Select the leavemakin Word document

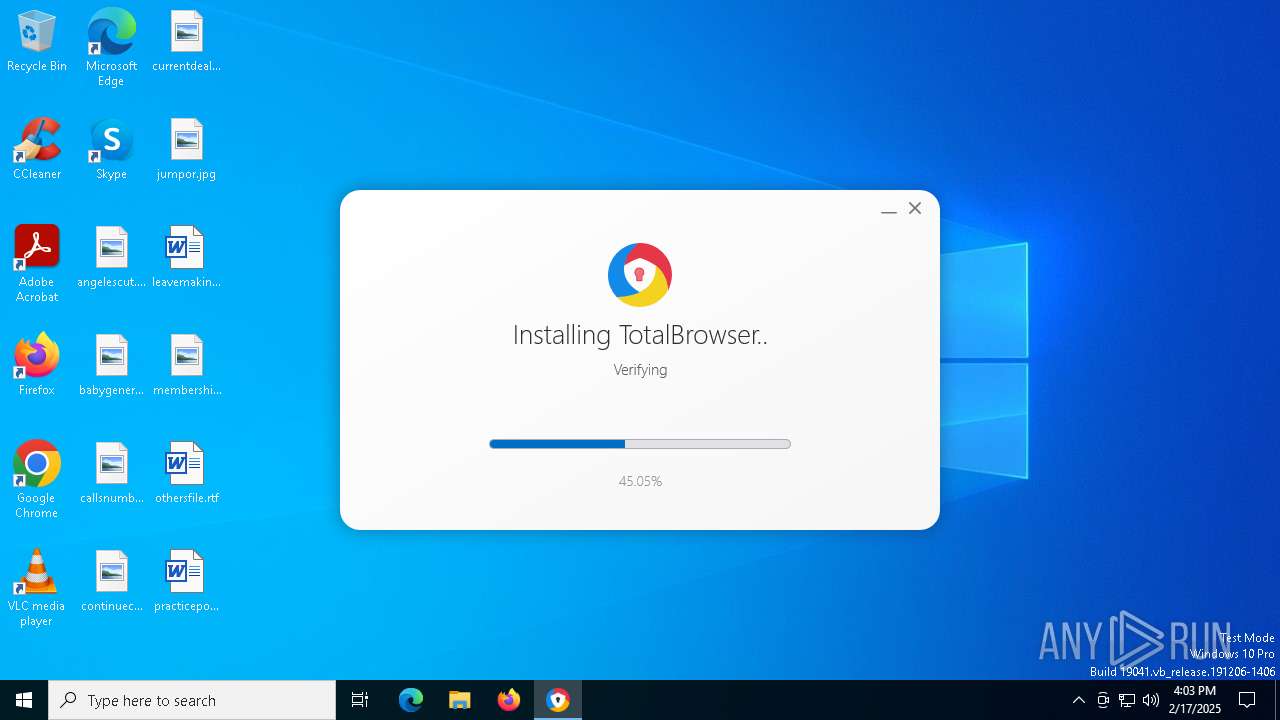click(x=186, y=258)
